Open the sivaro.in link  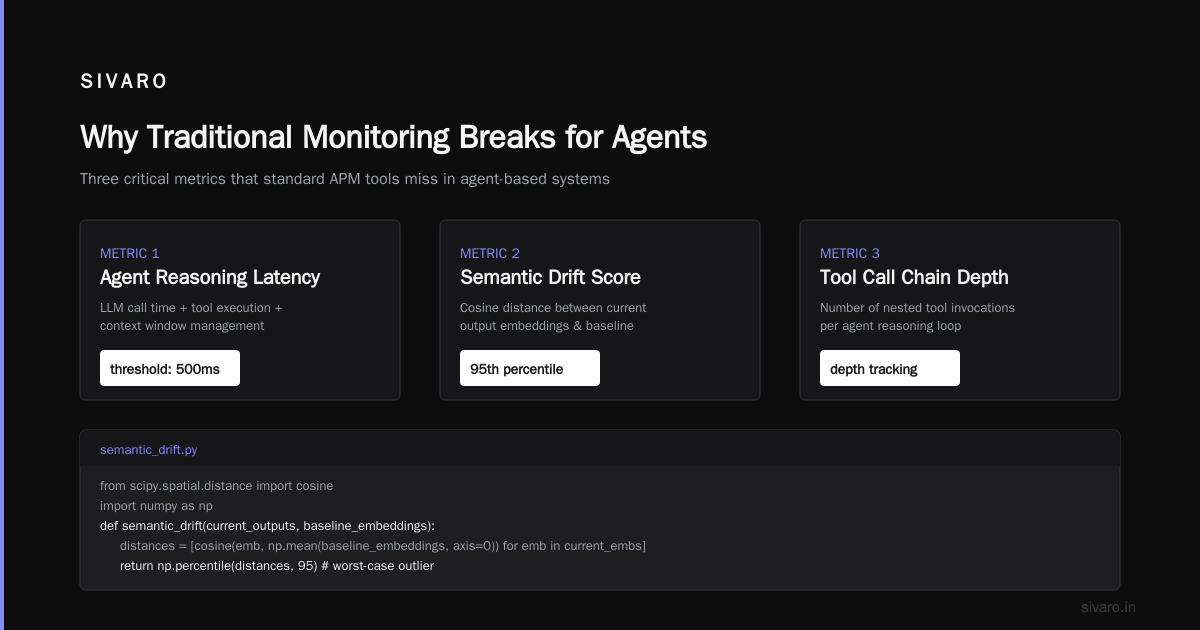click(1108, 607)
